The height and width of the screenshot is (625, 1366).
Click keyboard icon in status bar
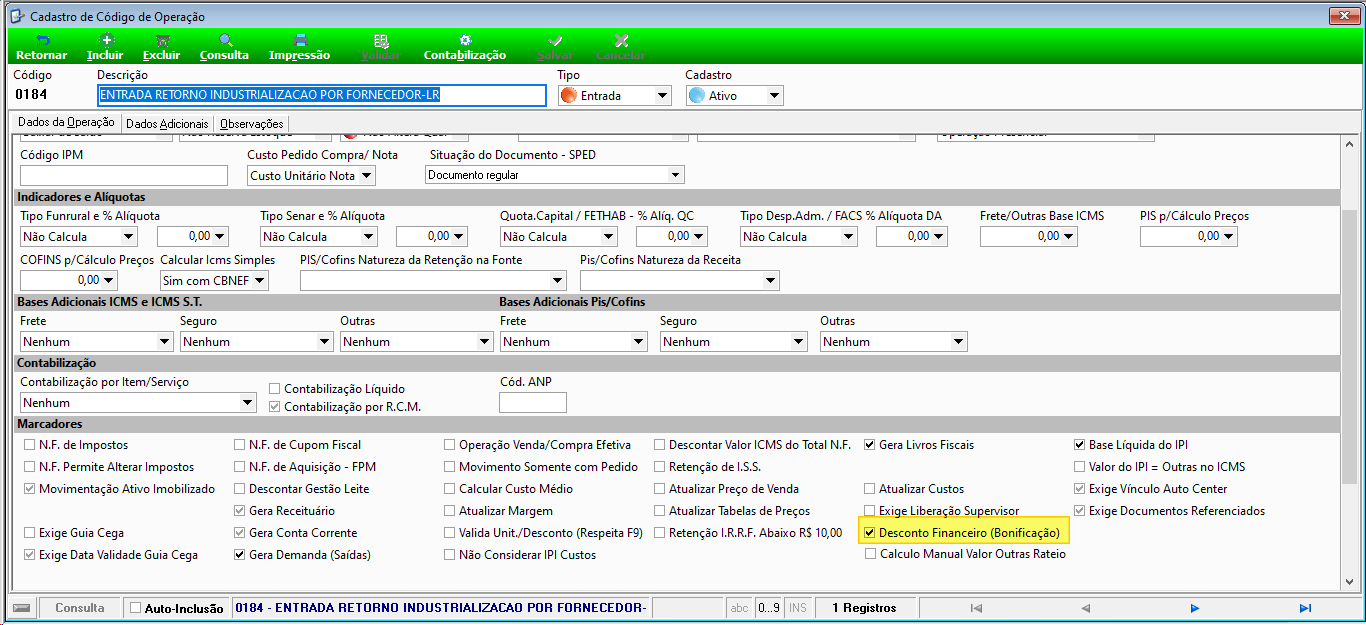point(22,608)
